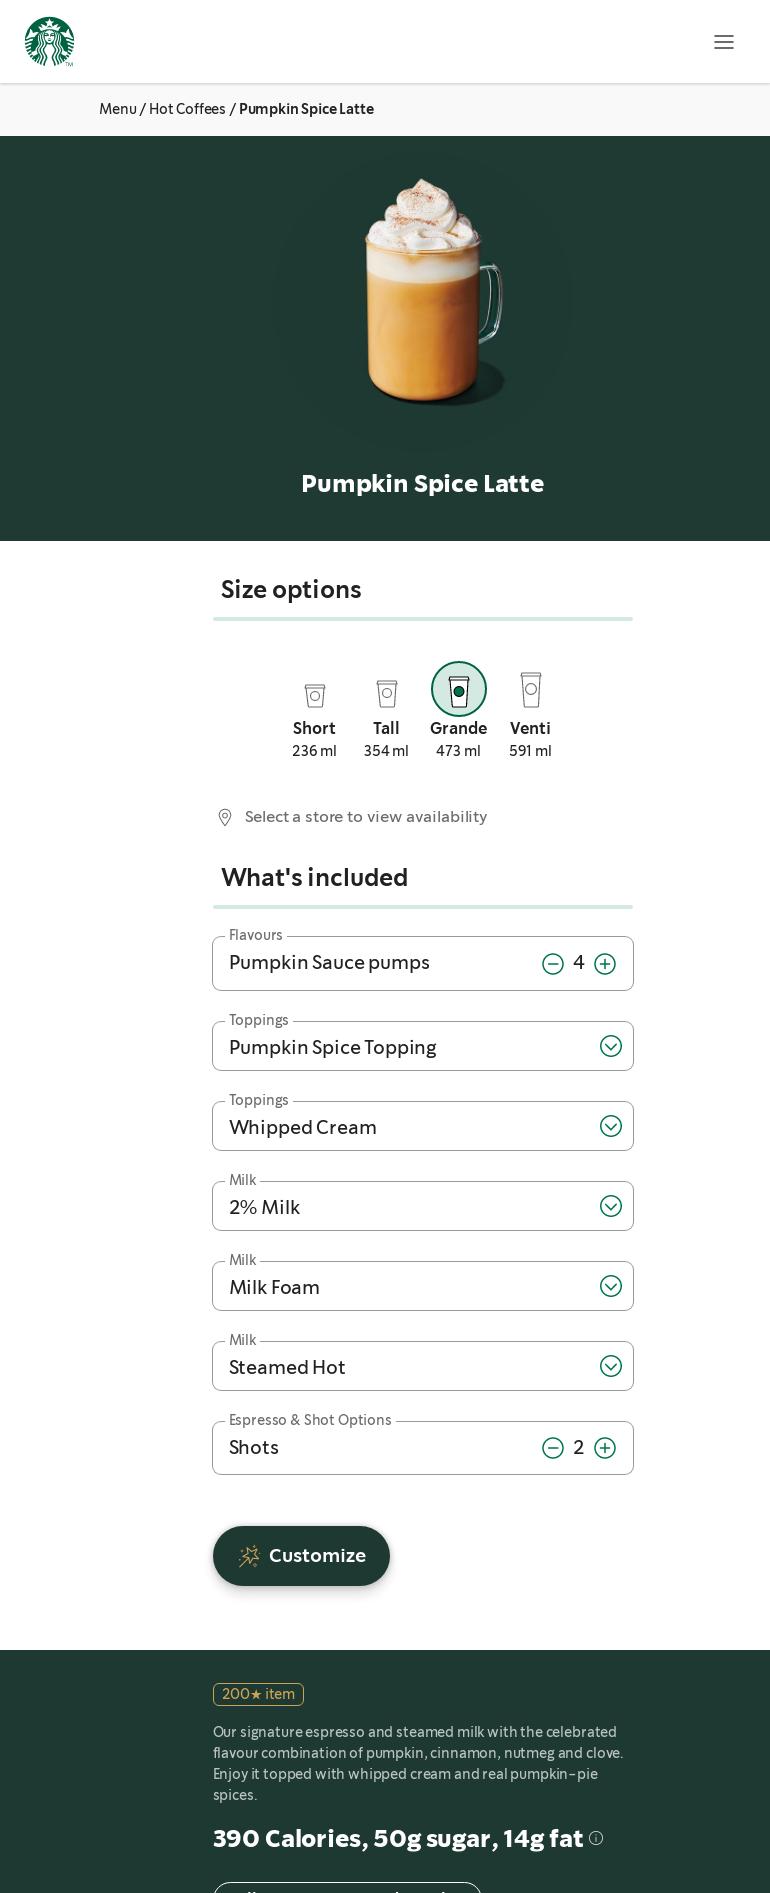770x1893 pixels.
Task: Open the Whipped Cream dropdown
Action: (x=610, y=1126)
